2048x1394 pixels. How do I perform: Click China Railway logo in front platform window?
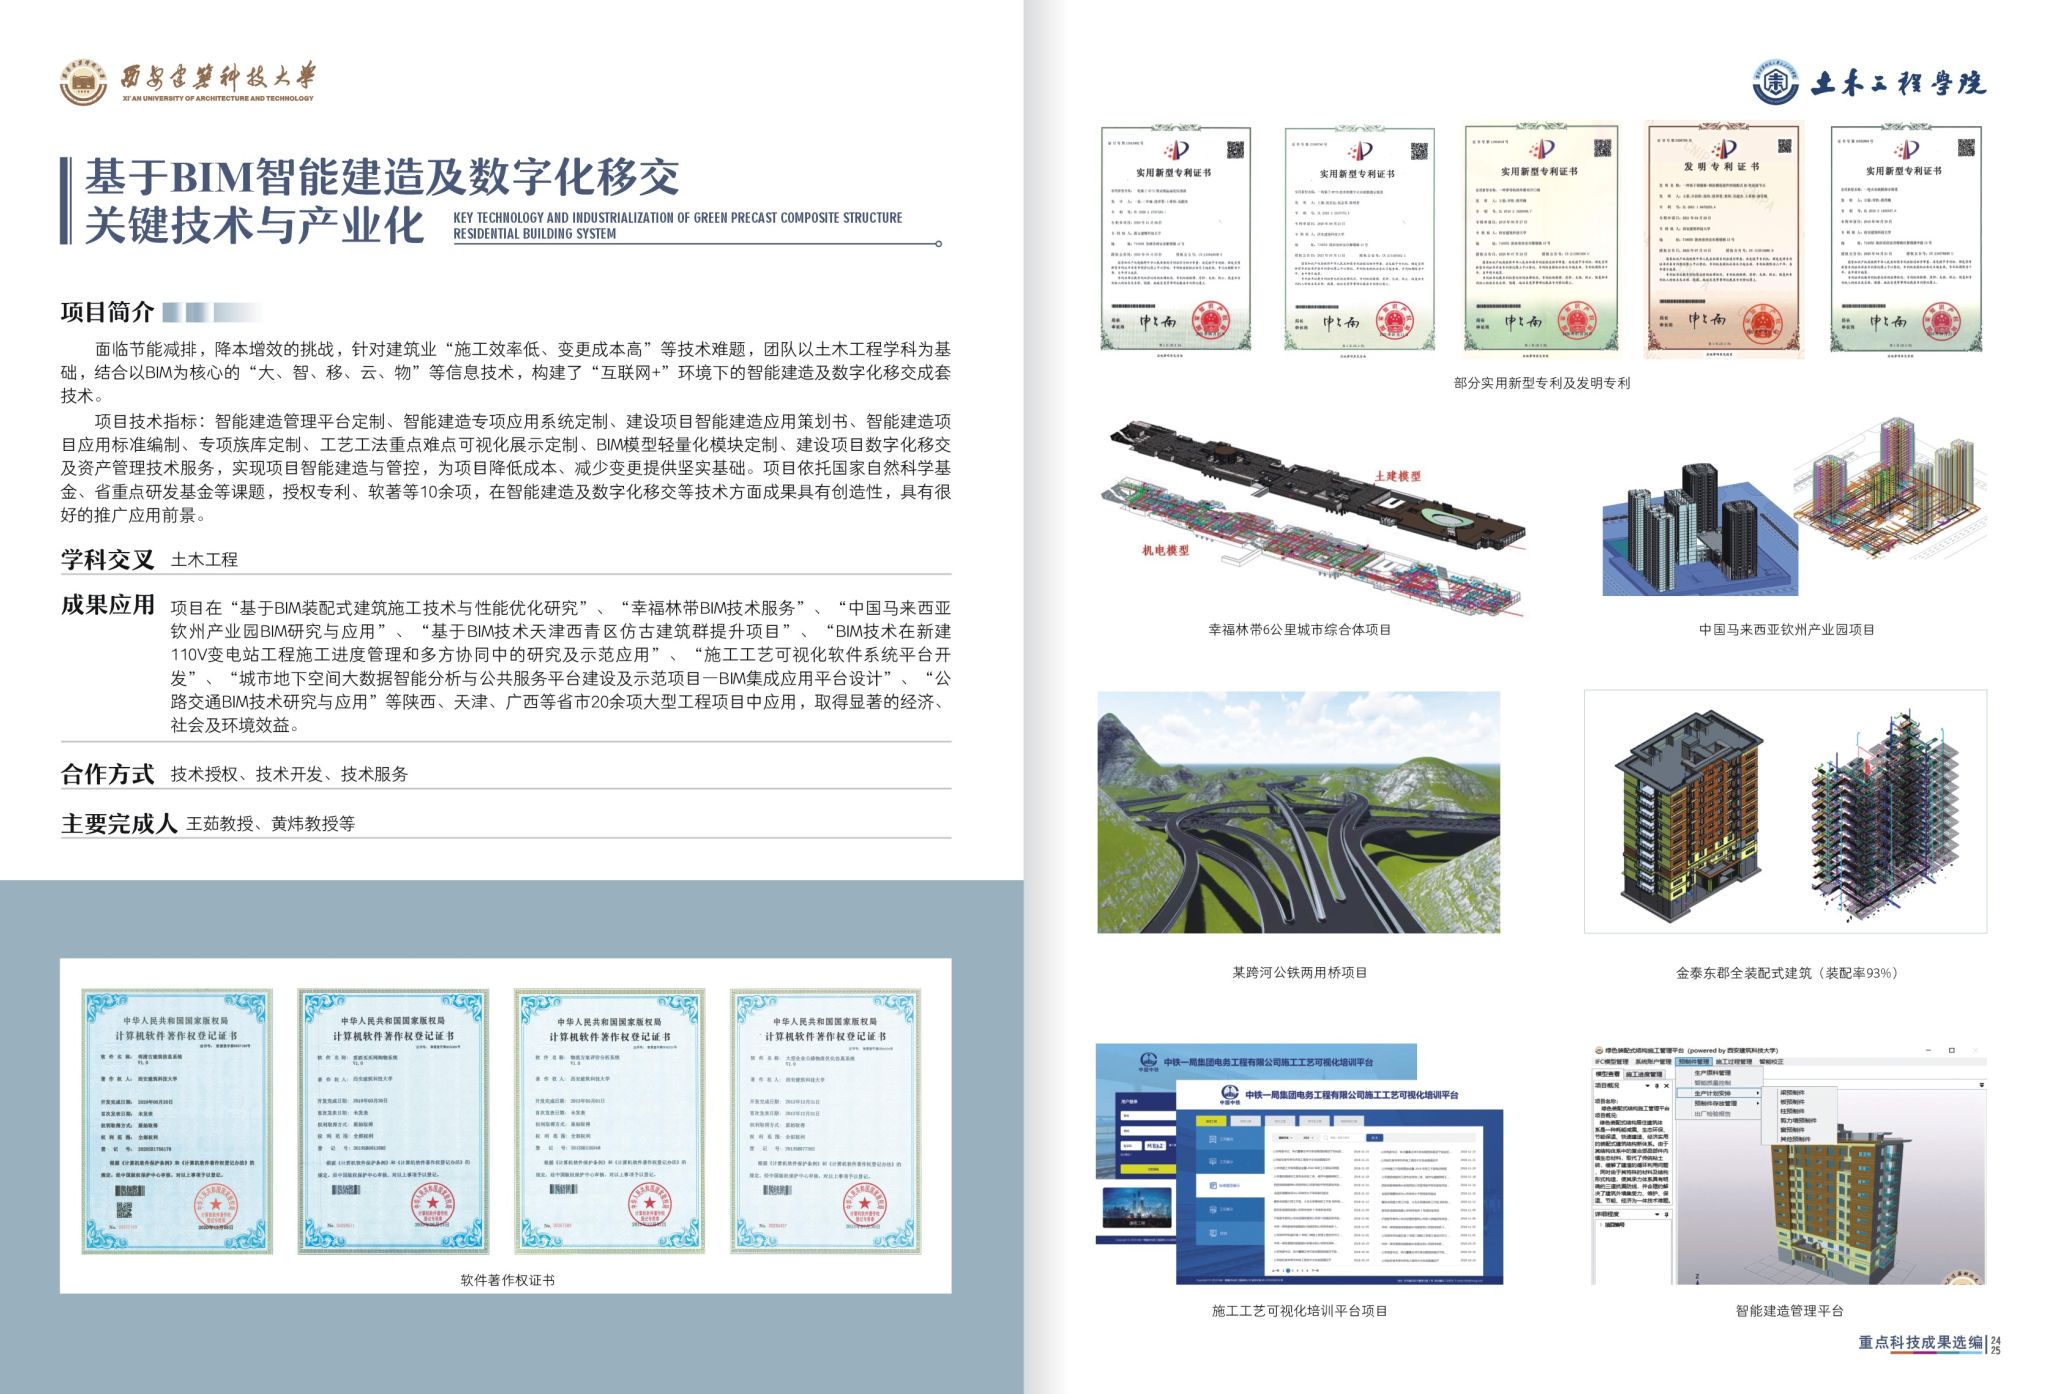click(1230, 1093)
